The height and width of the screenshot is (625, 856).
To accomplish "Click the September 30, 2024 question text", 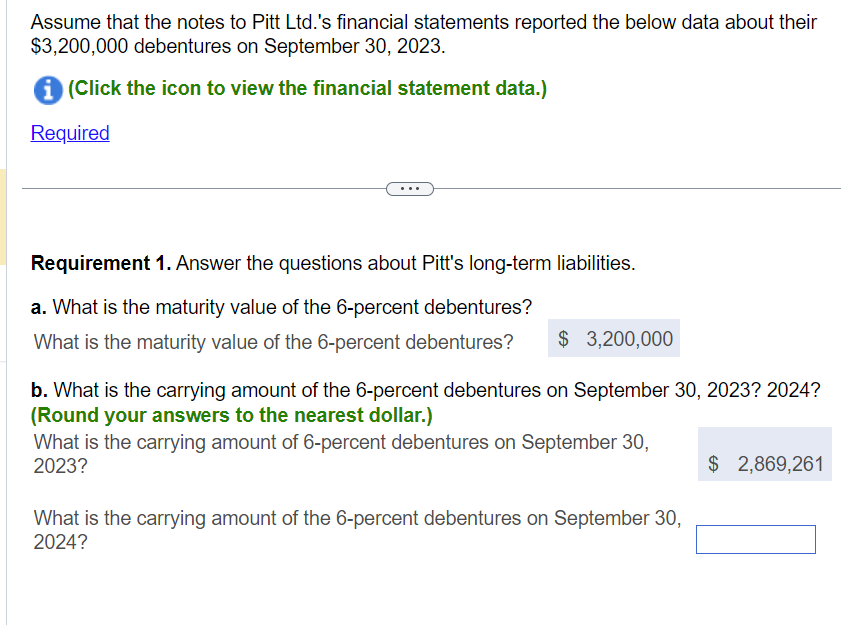I will [355, 528].
